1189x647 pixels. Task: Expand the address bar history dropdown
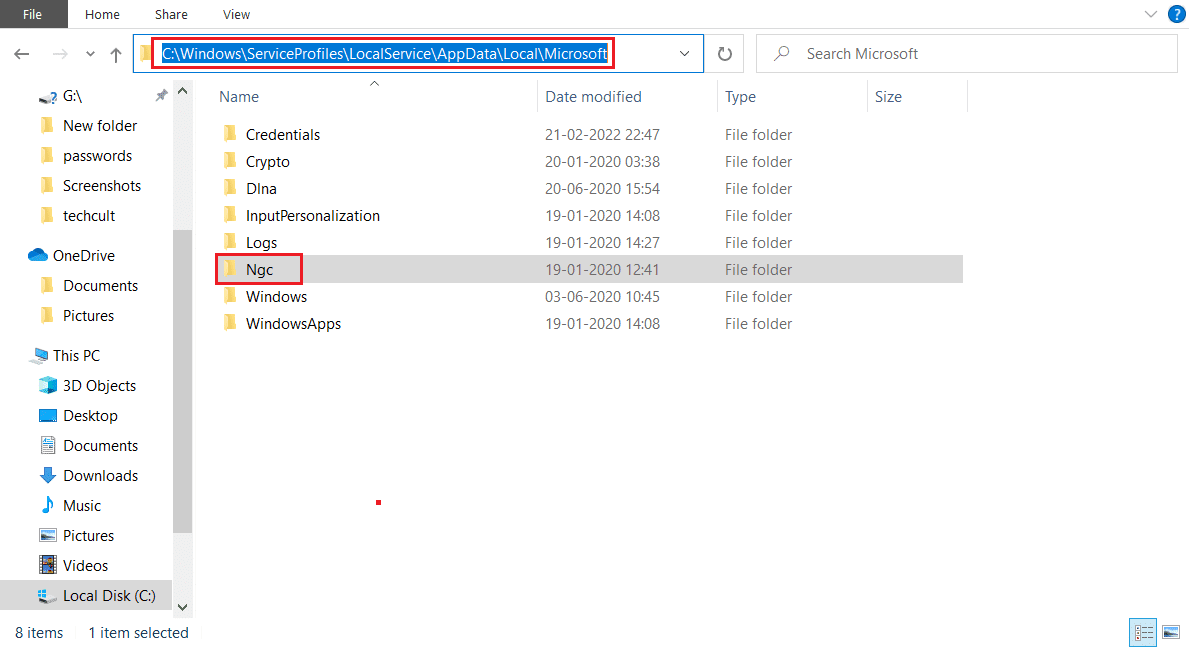(x=684, y=54)
